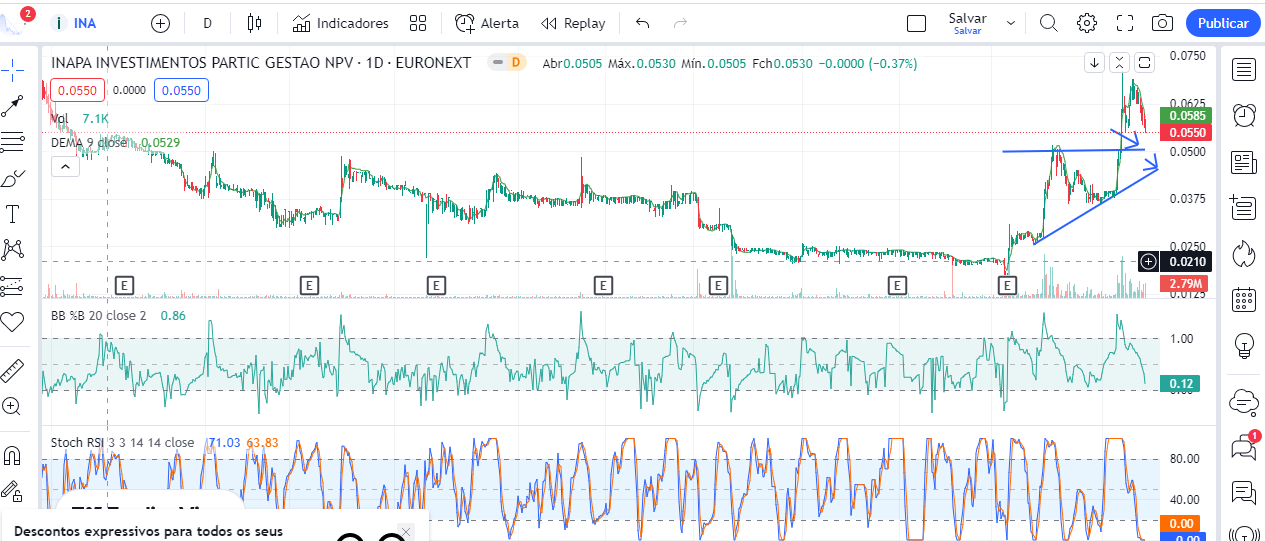Open the layout setup square icon
Viewport: 1265px width, 541px height.
tap(916, 23)
